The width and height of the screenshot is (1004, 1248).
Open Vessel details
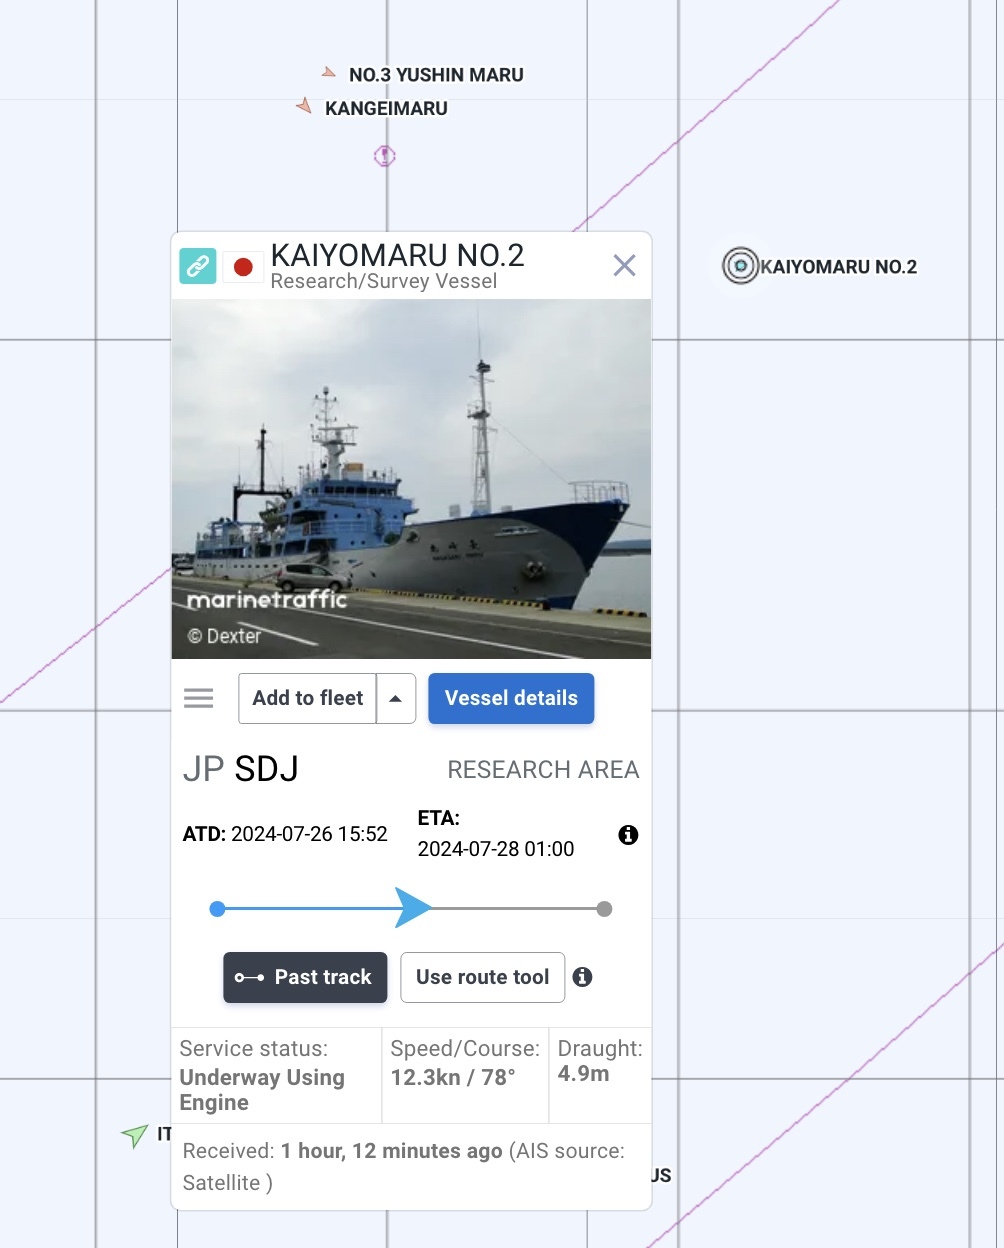click(511, 698)
